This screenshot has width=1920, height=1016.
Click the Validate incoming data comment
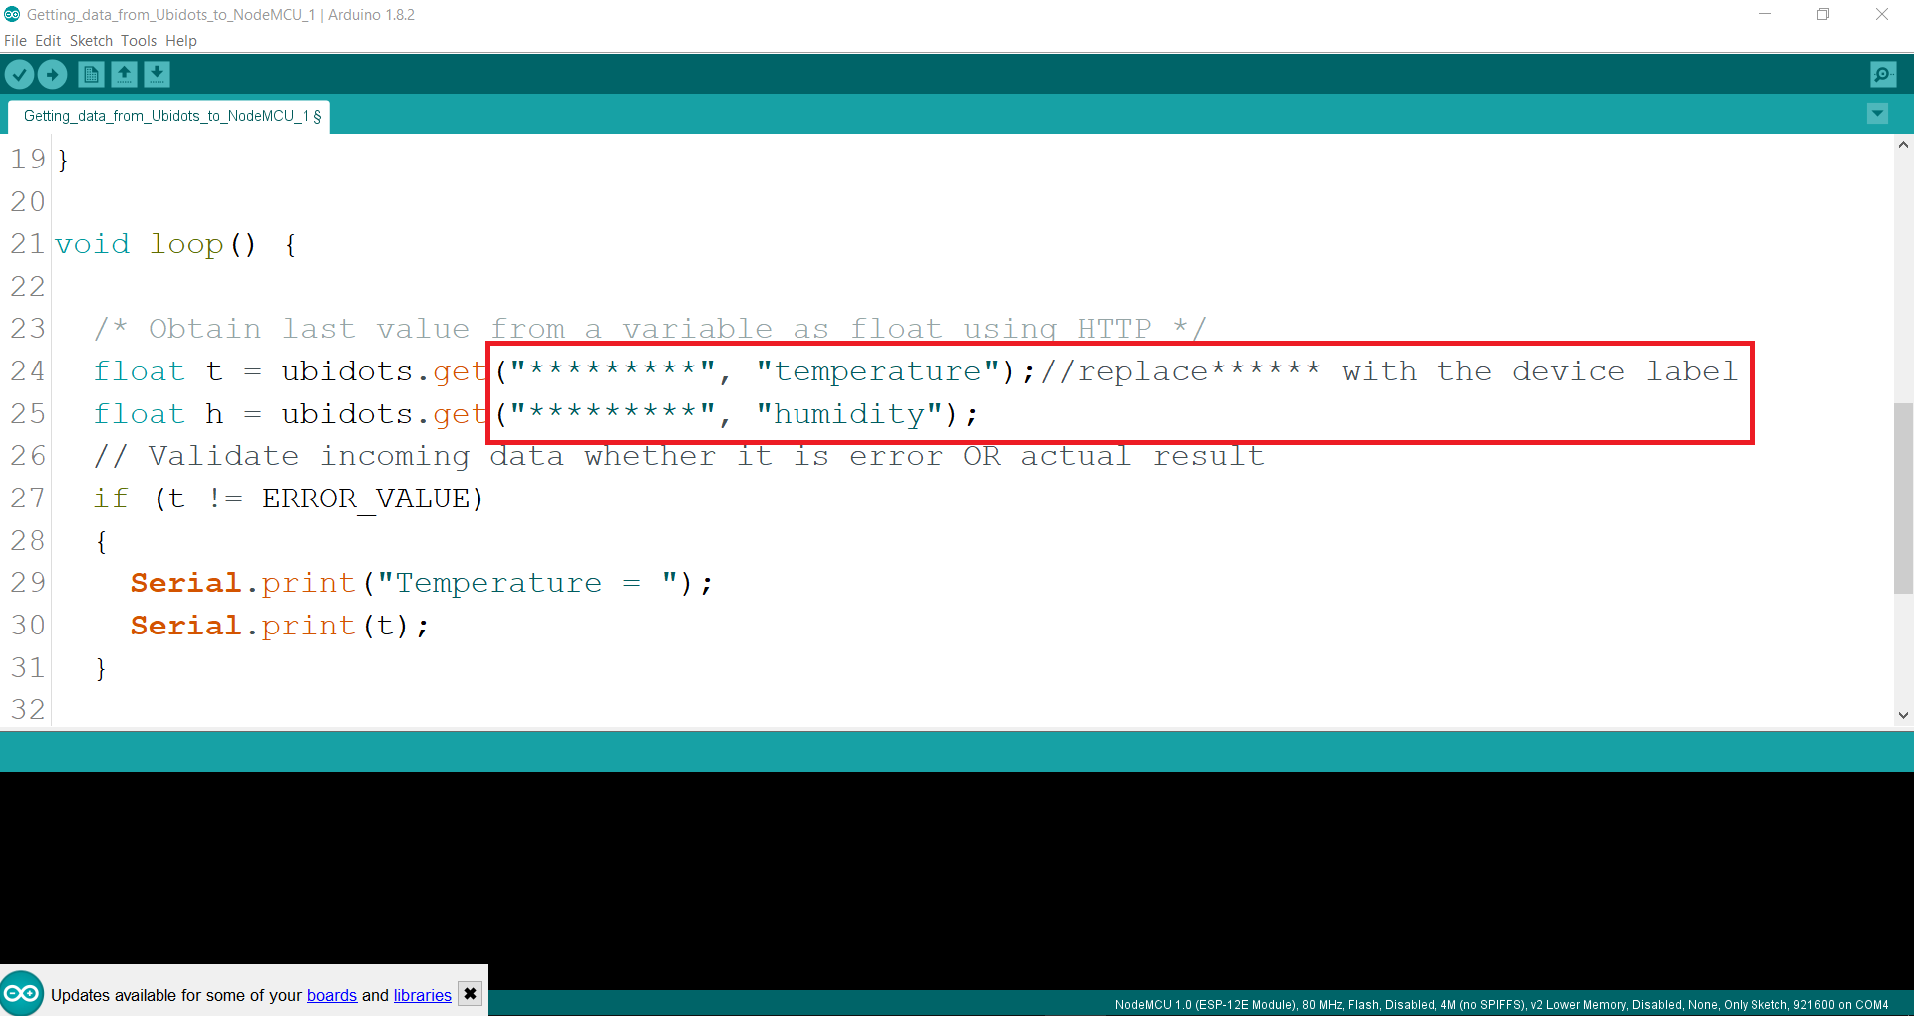[x=680, y=456]
